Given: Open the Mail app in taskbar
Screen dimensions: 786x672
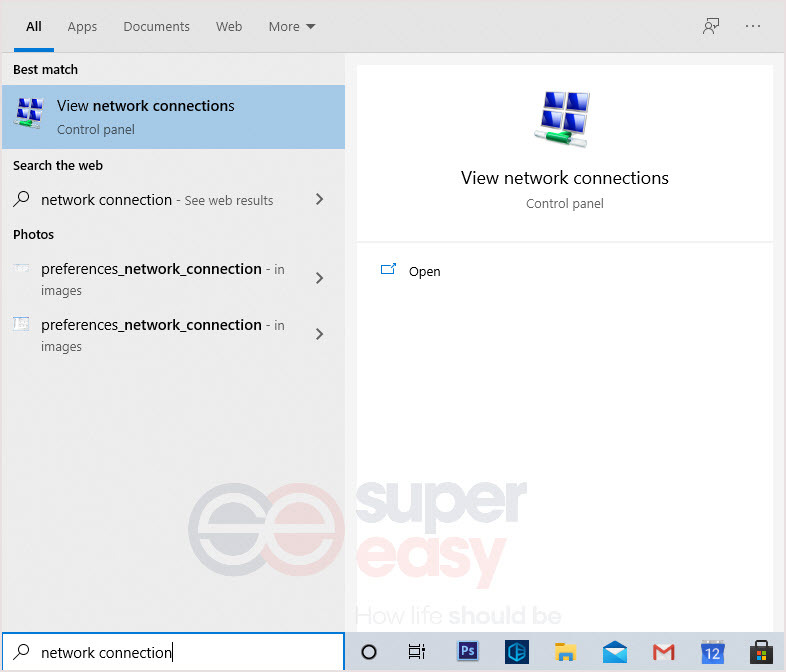Looking at the screenshot, I should click(615, 652).
